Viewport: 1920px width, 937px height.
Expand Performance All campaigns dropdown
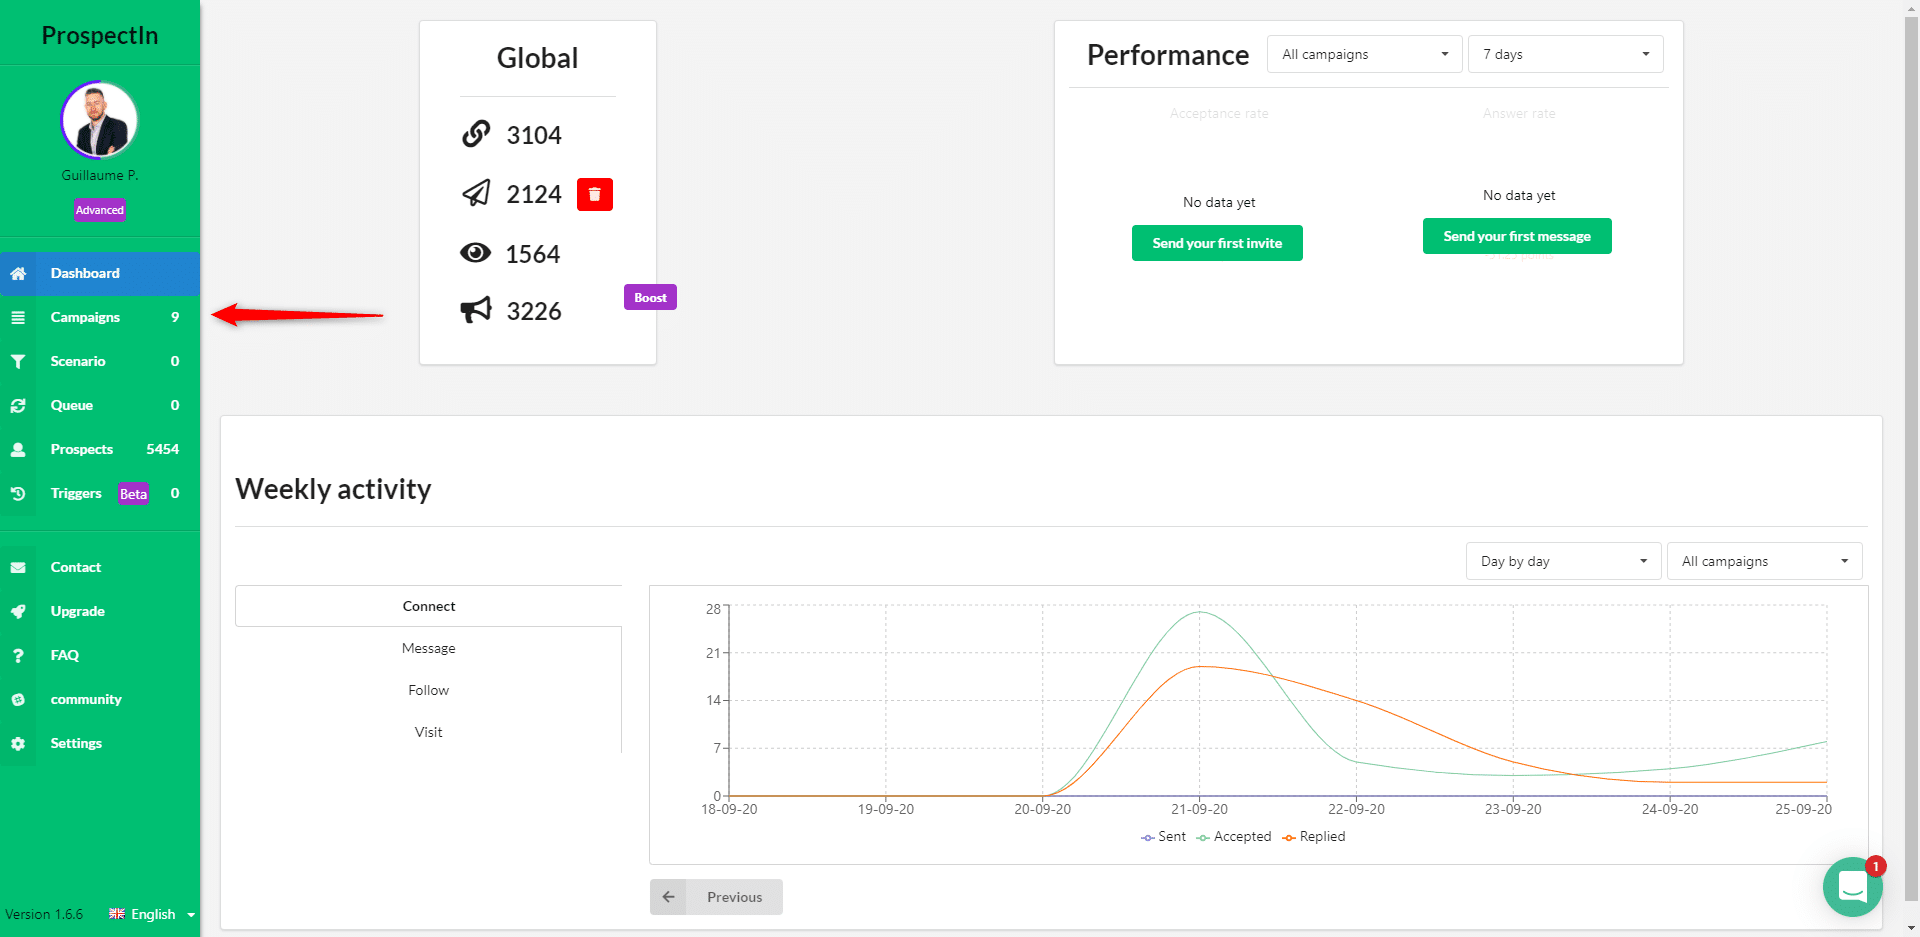tap(1365, 54)
